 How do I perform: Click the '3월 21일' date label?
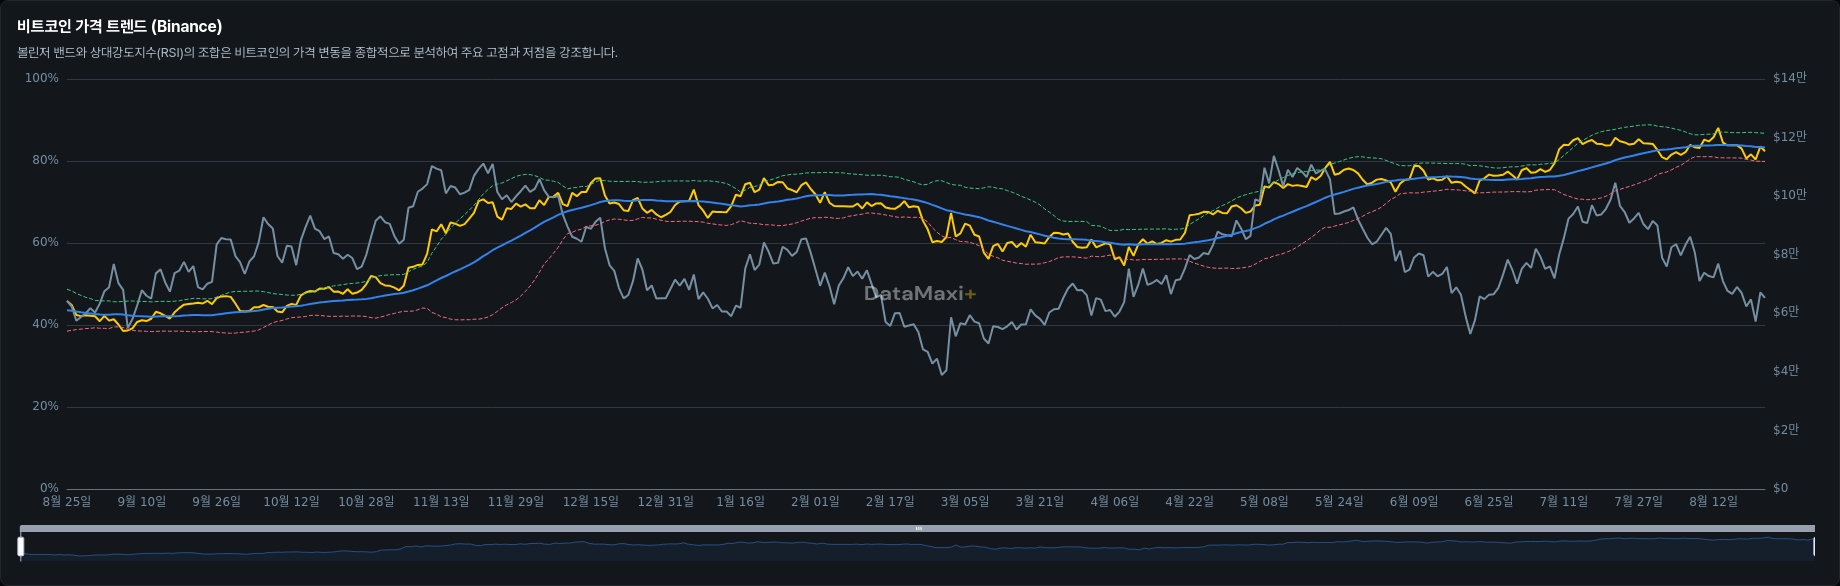coord(1040,502)
